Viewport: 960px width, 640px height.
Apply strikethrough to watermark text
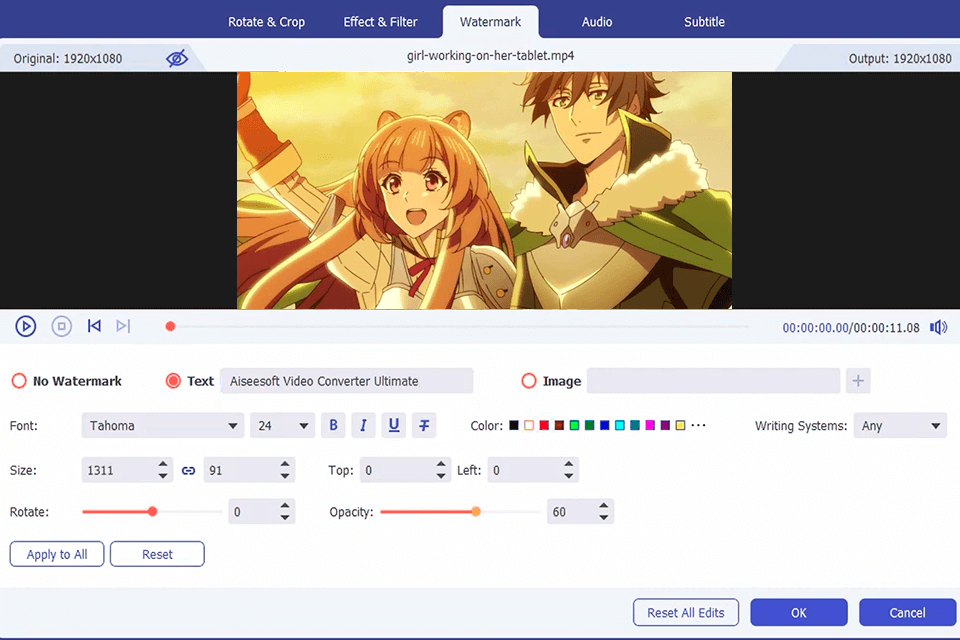pos(423,425)
